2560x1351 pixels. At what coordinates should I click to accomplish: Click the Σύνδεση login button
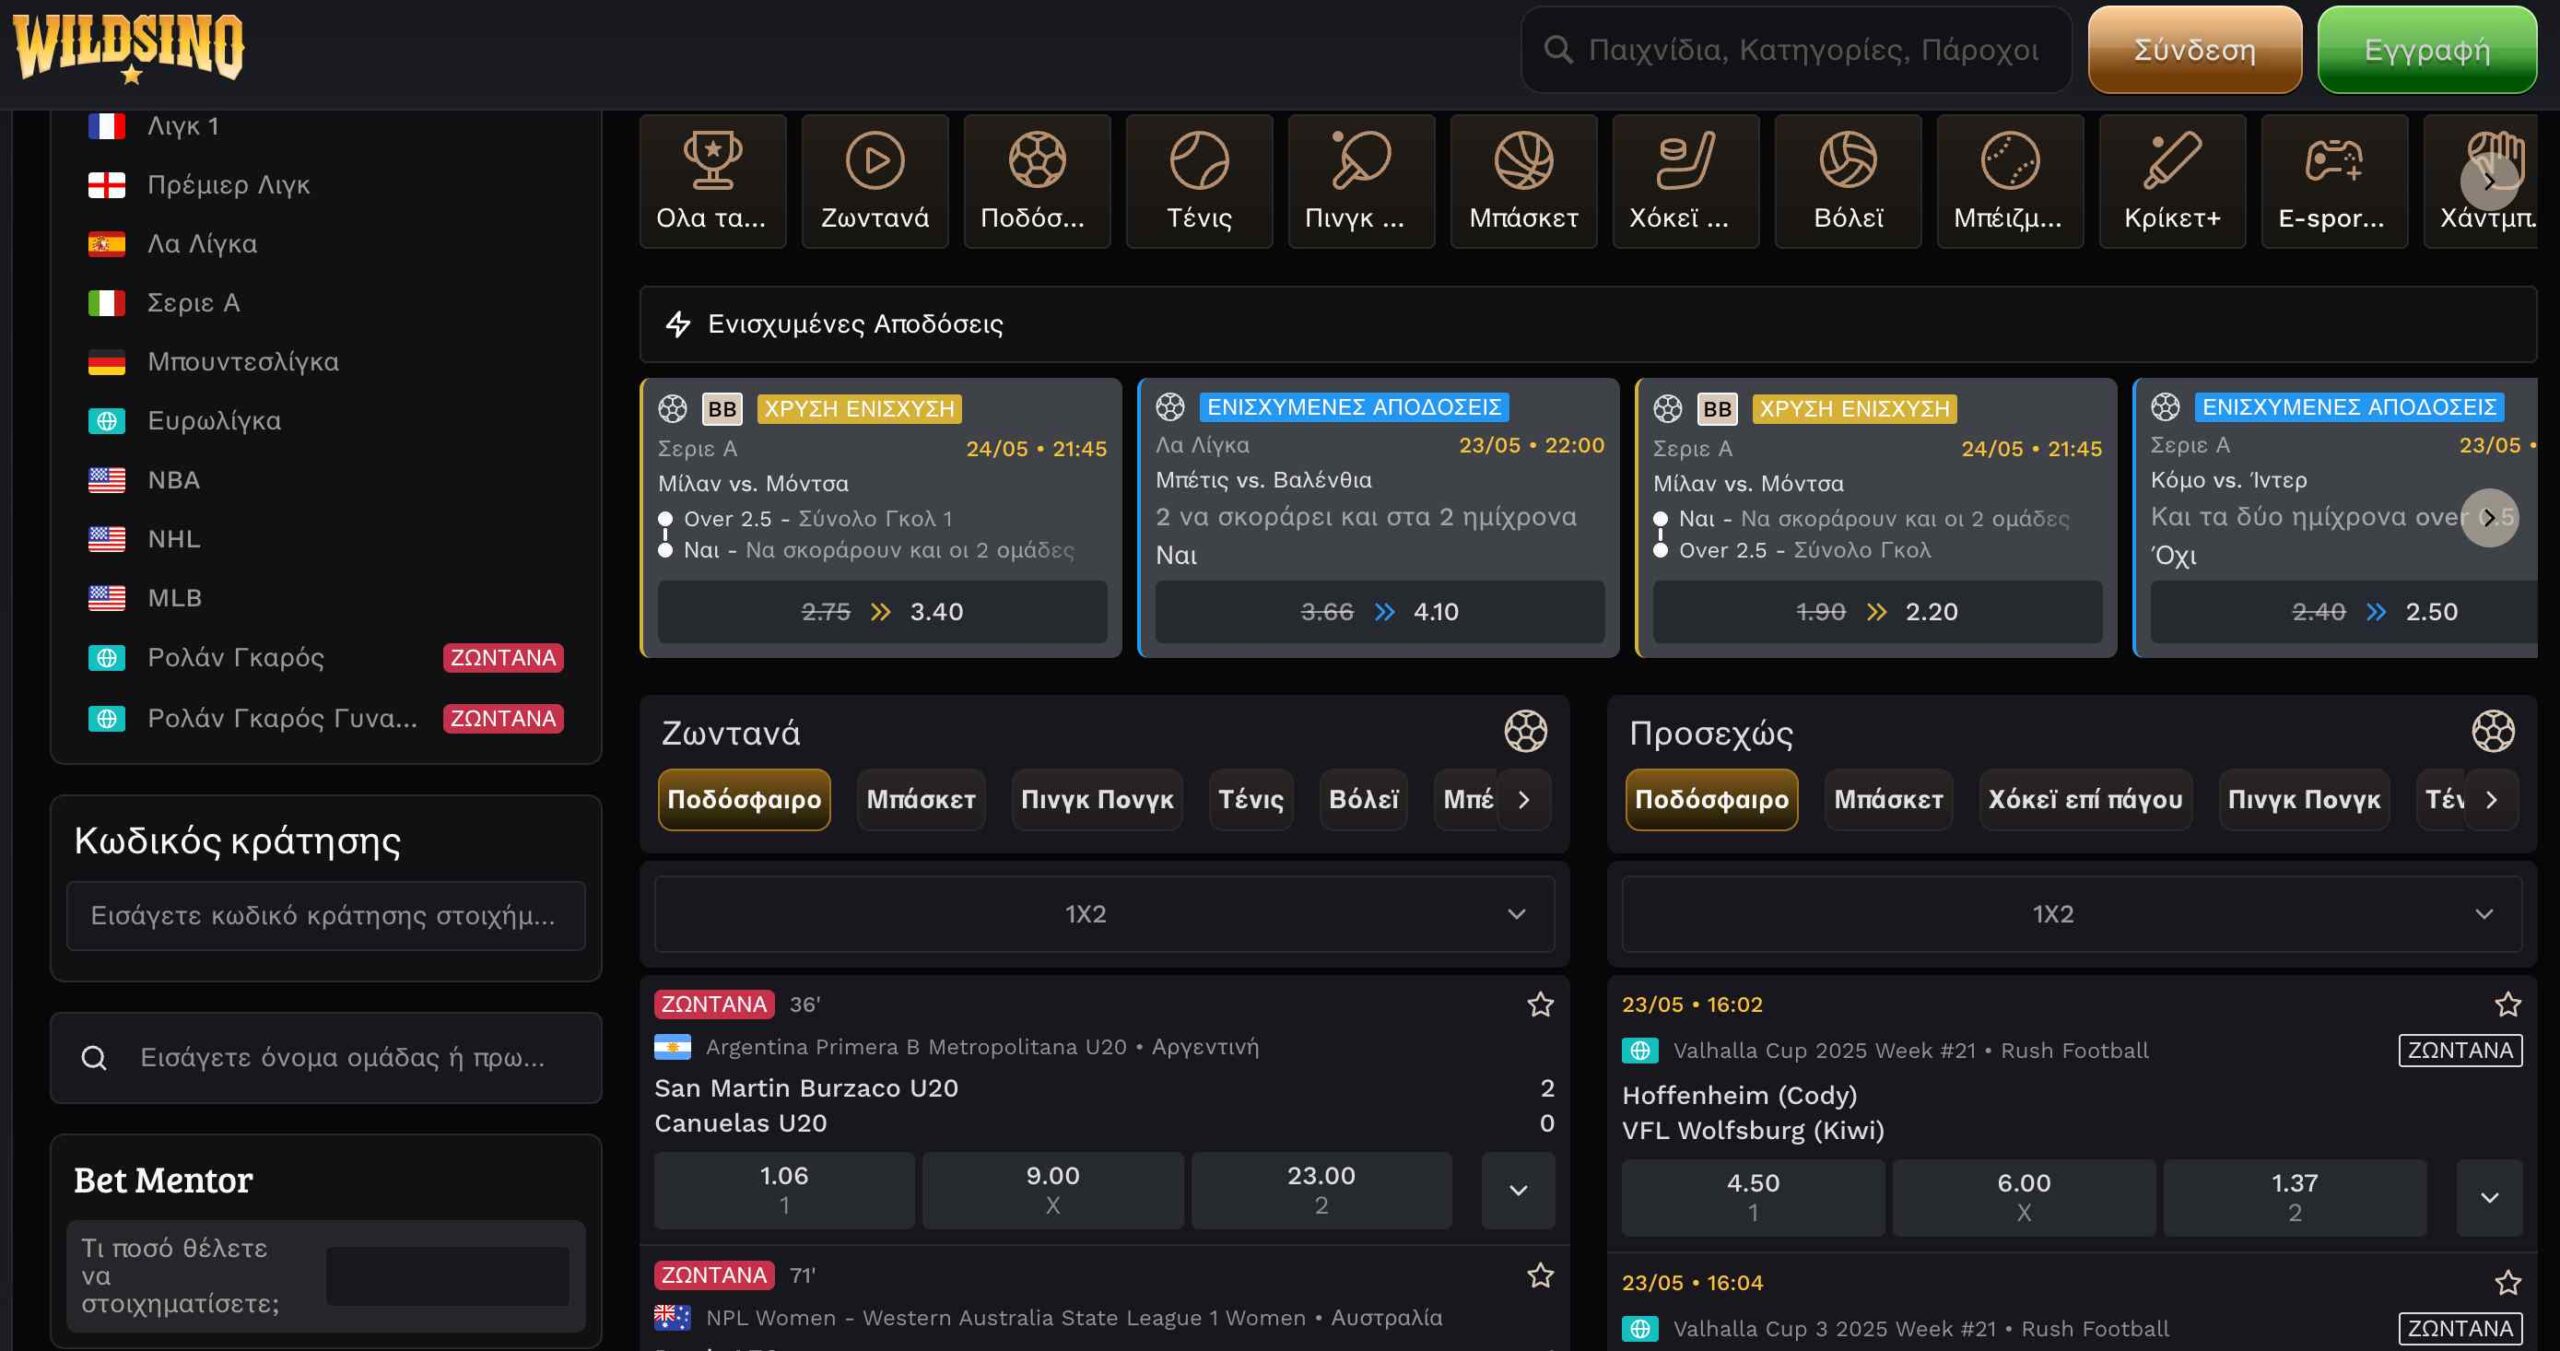(2195, 49)
